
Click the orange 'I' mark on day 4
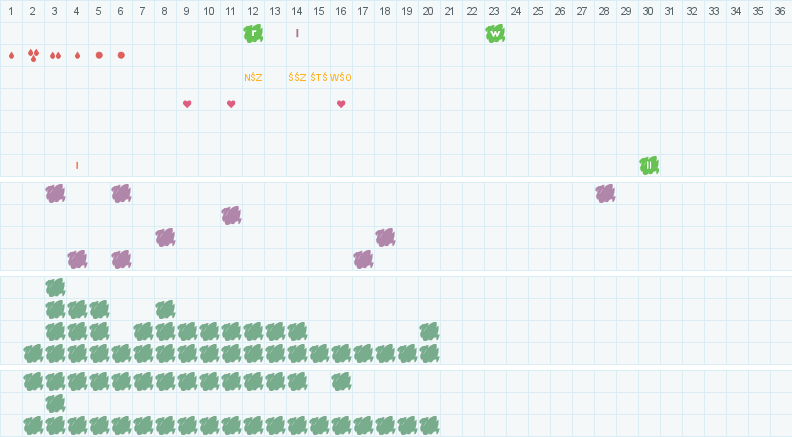point(77,165)
